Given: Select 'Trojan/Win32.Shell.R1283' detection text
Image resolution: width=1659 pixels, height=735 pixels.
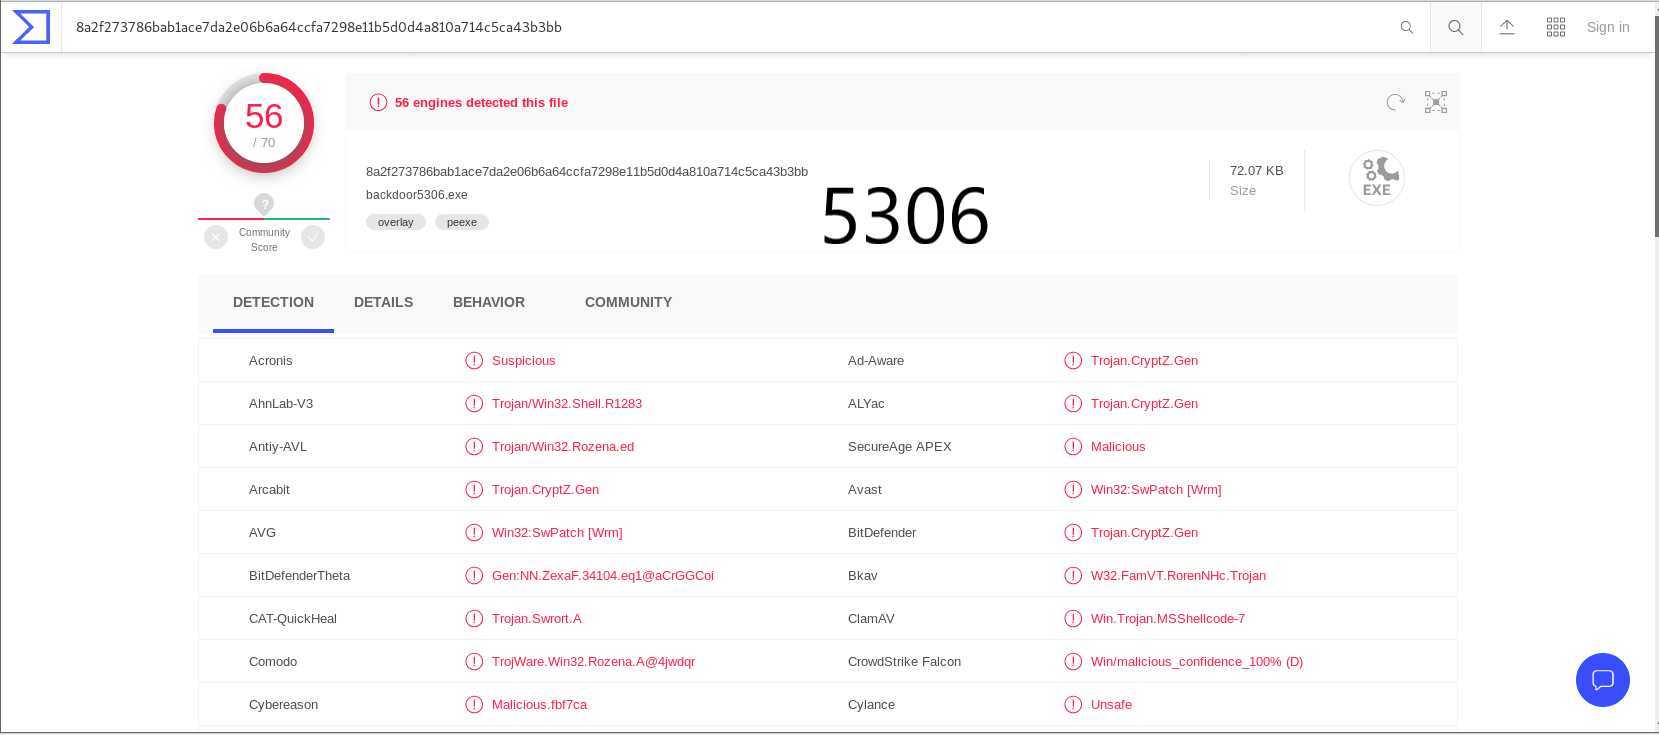Looking at the screenshot, I should (x=567, y=404).
